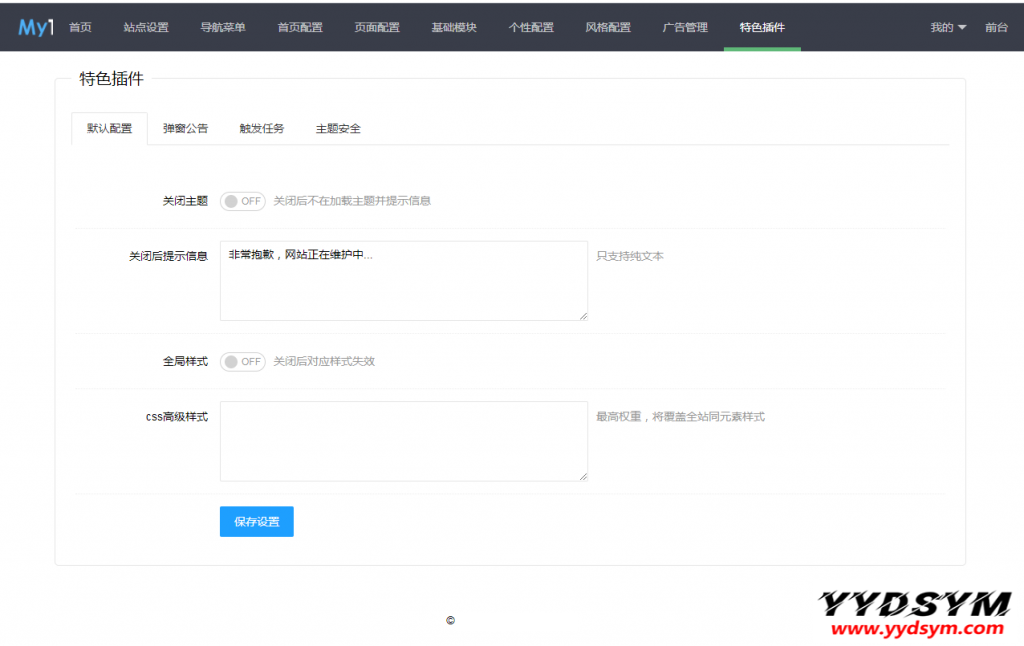The image size is (1024, 646).
Task: Open the 首页 menu item
Action: click(x=80, y=28)
